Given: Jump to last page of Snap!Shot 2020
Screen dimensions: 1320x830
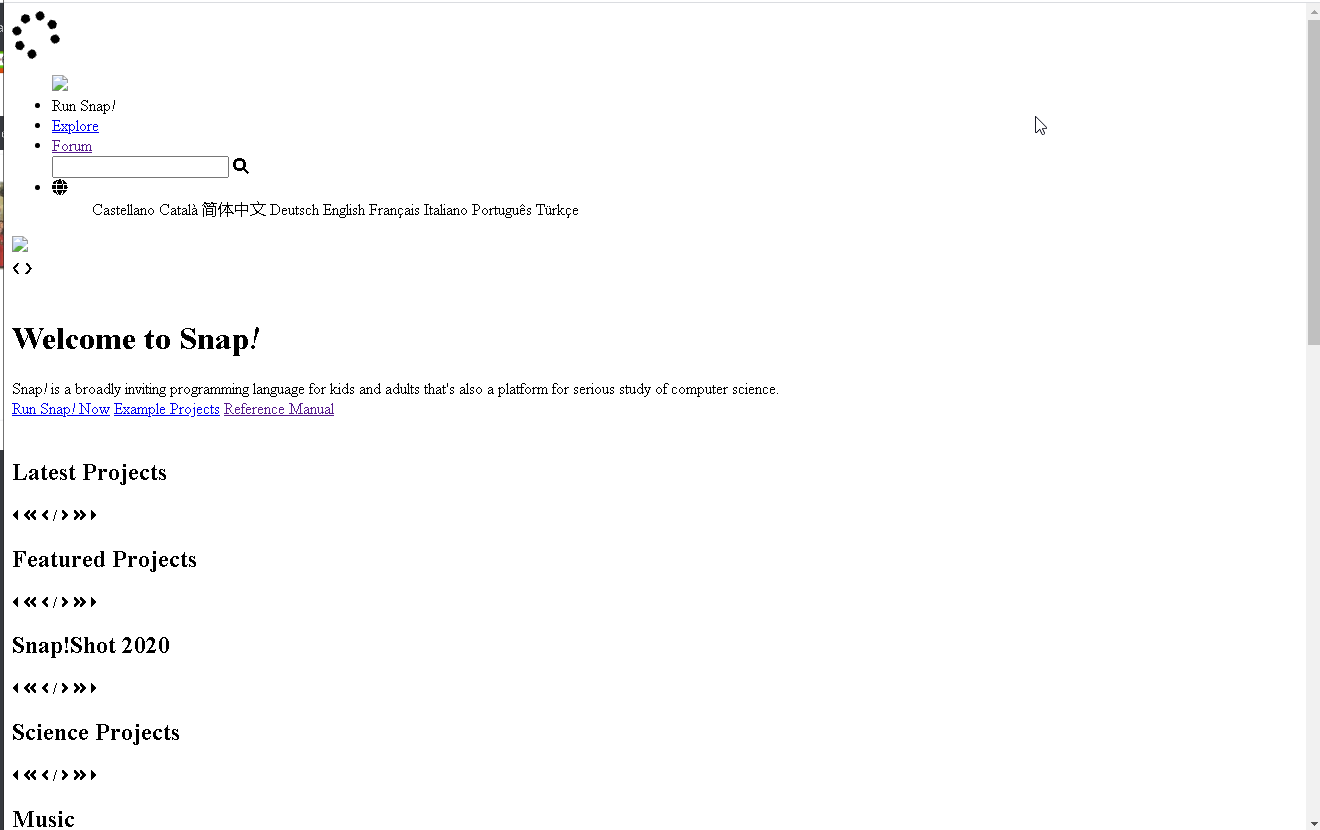Looking at the screenshot, I should tap(80, 688).
